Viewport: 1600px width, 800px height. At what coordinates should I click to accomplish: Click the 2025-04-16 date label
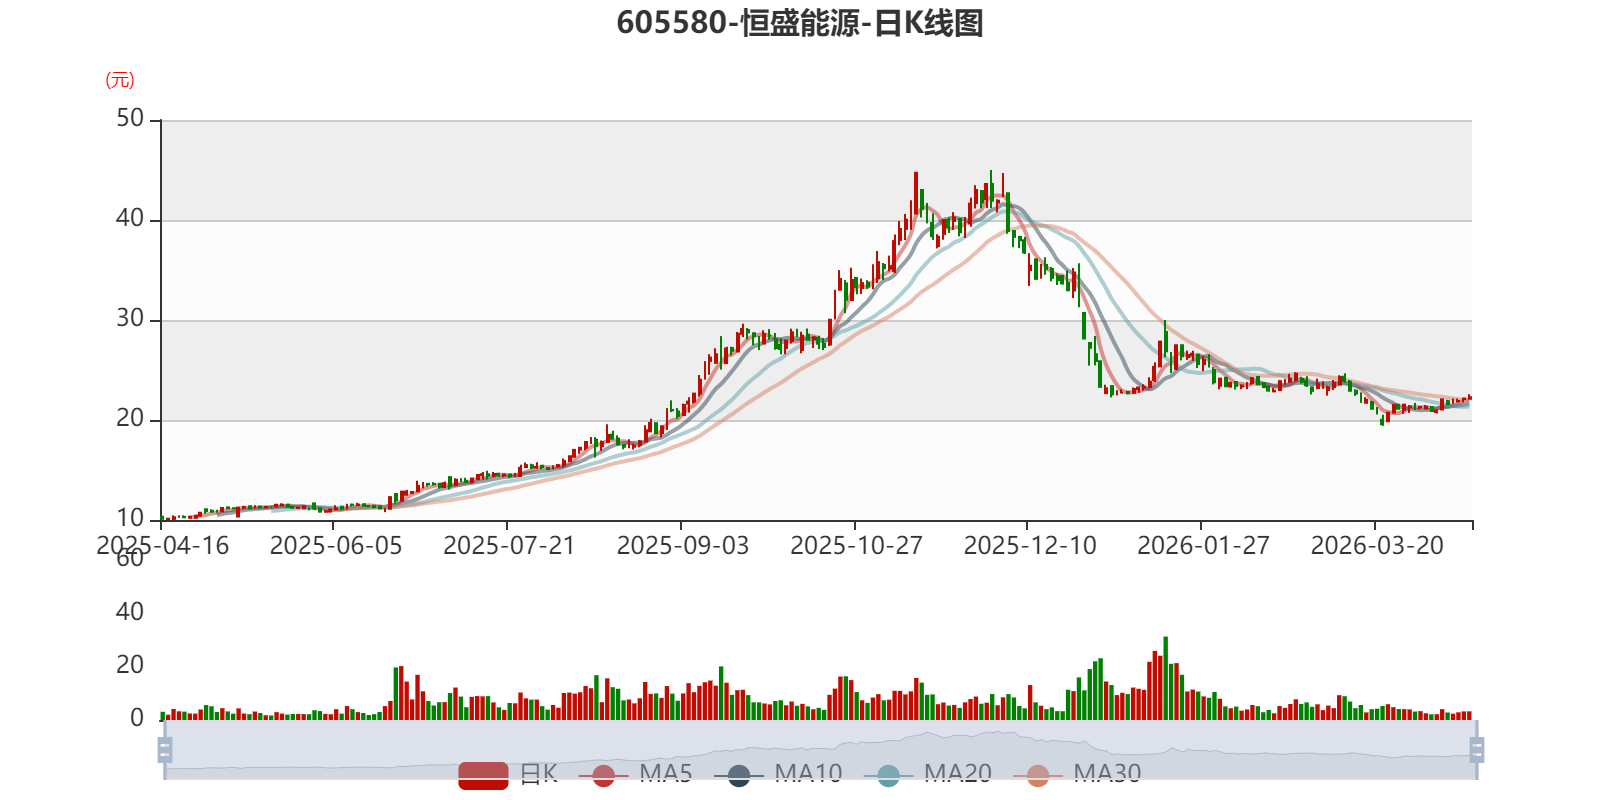(x=163, y=546)
